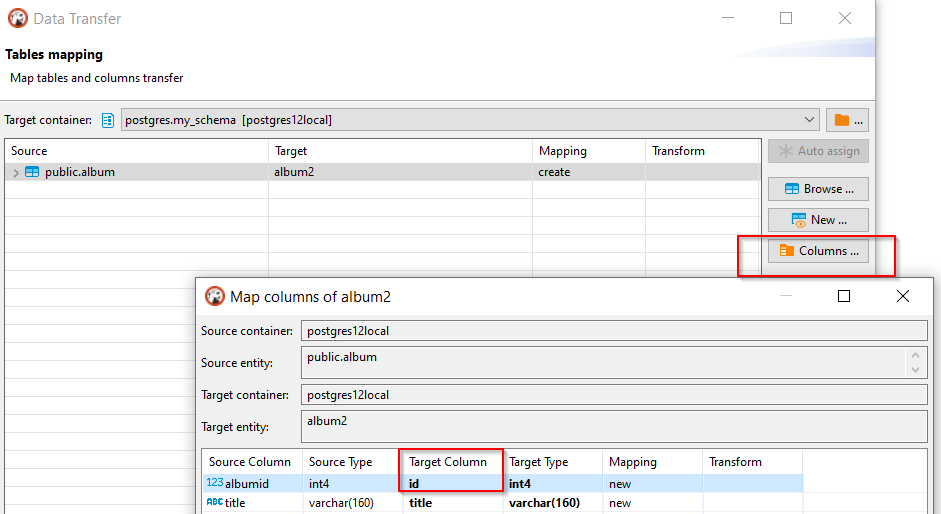Click the Browse ... button
Viewport: 941px width, 514px height.
point(818,189)
